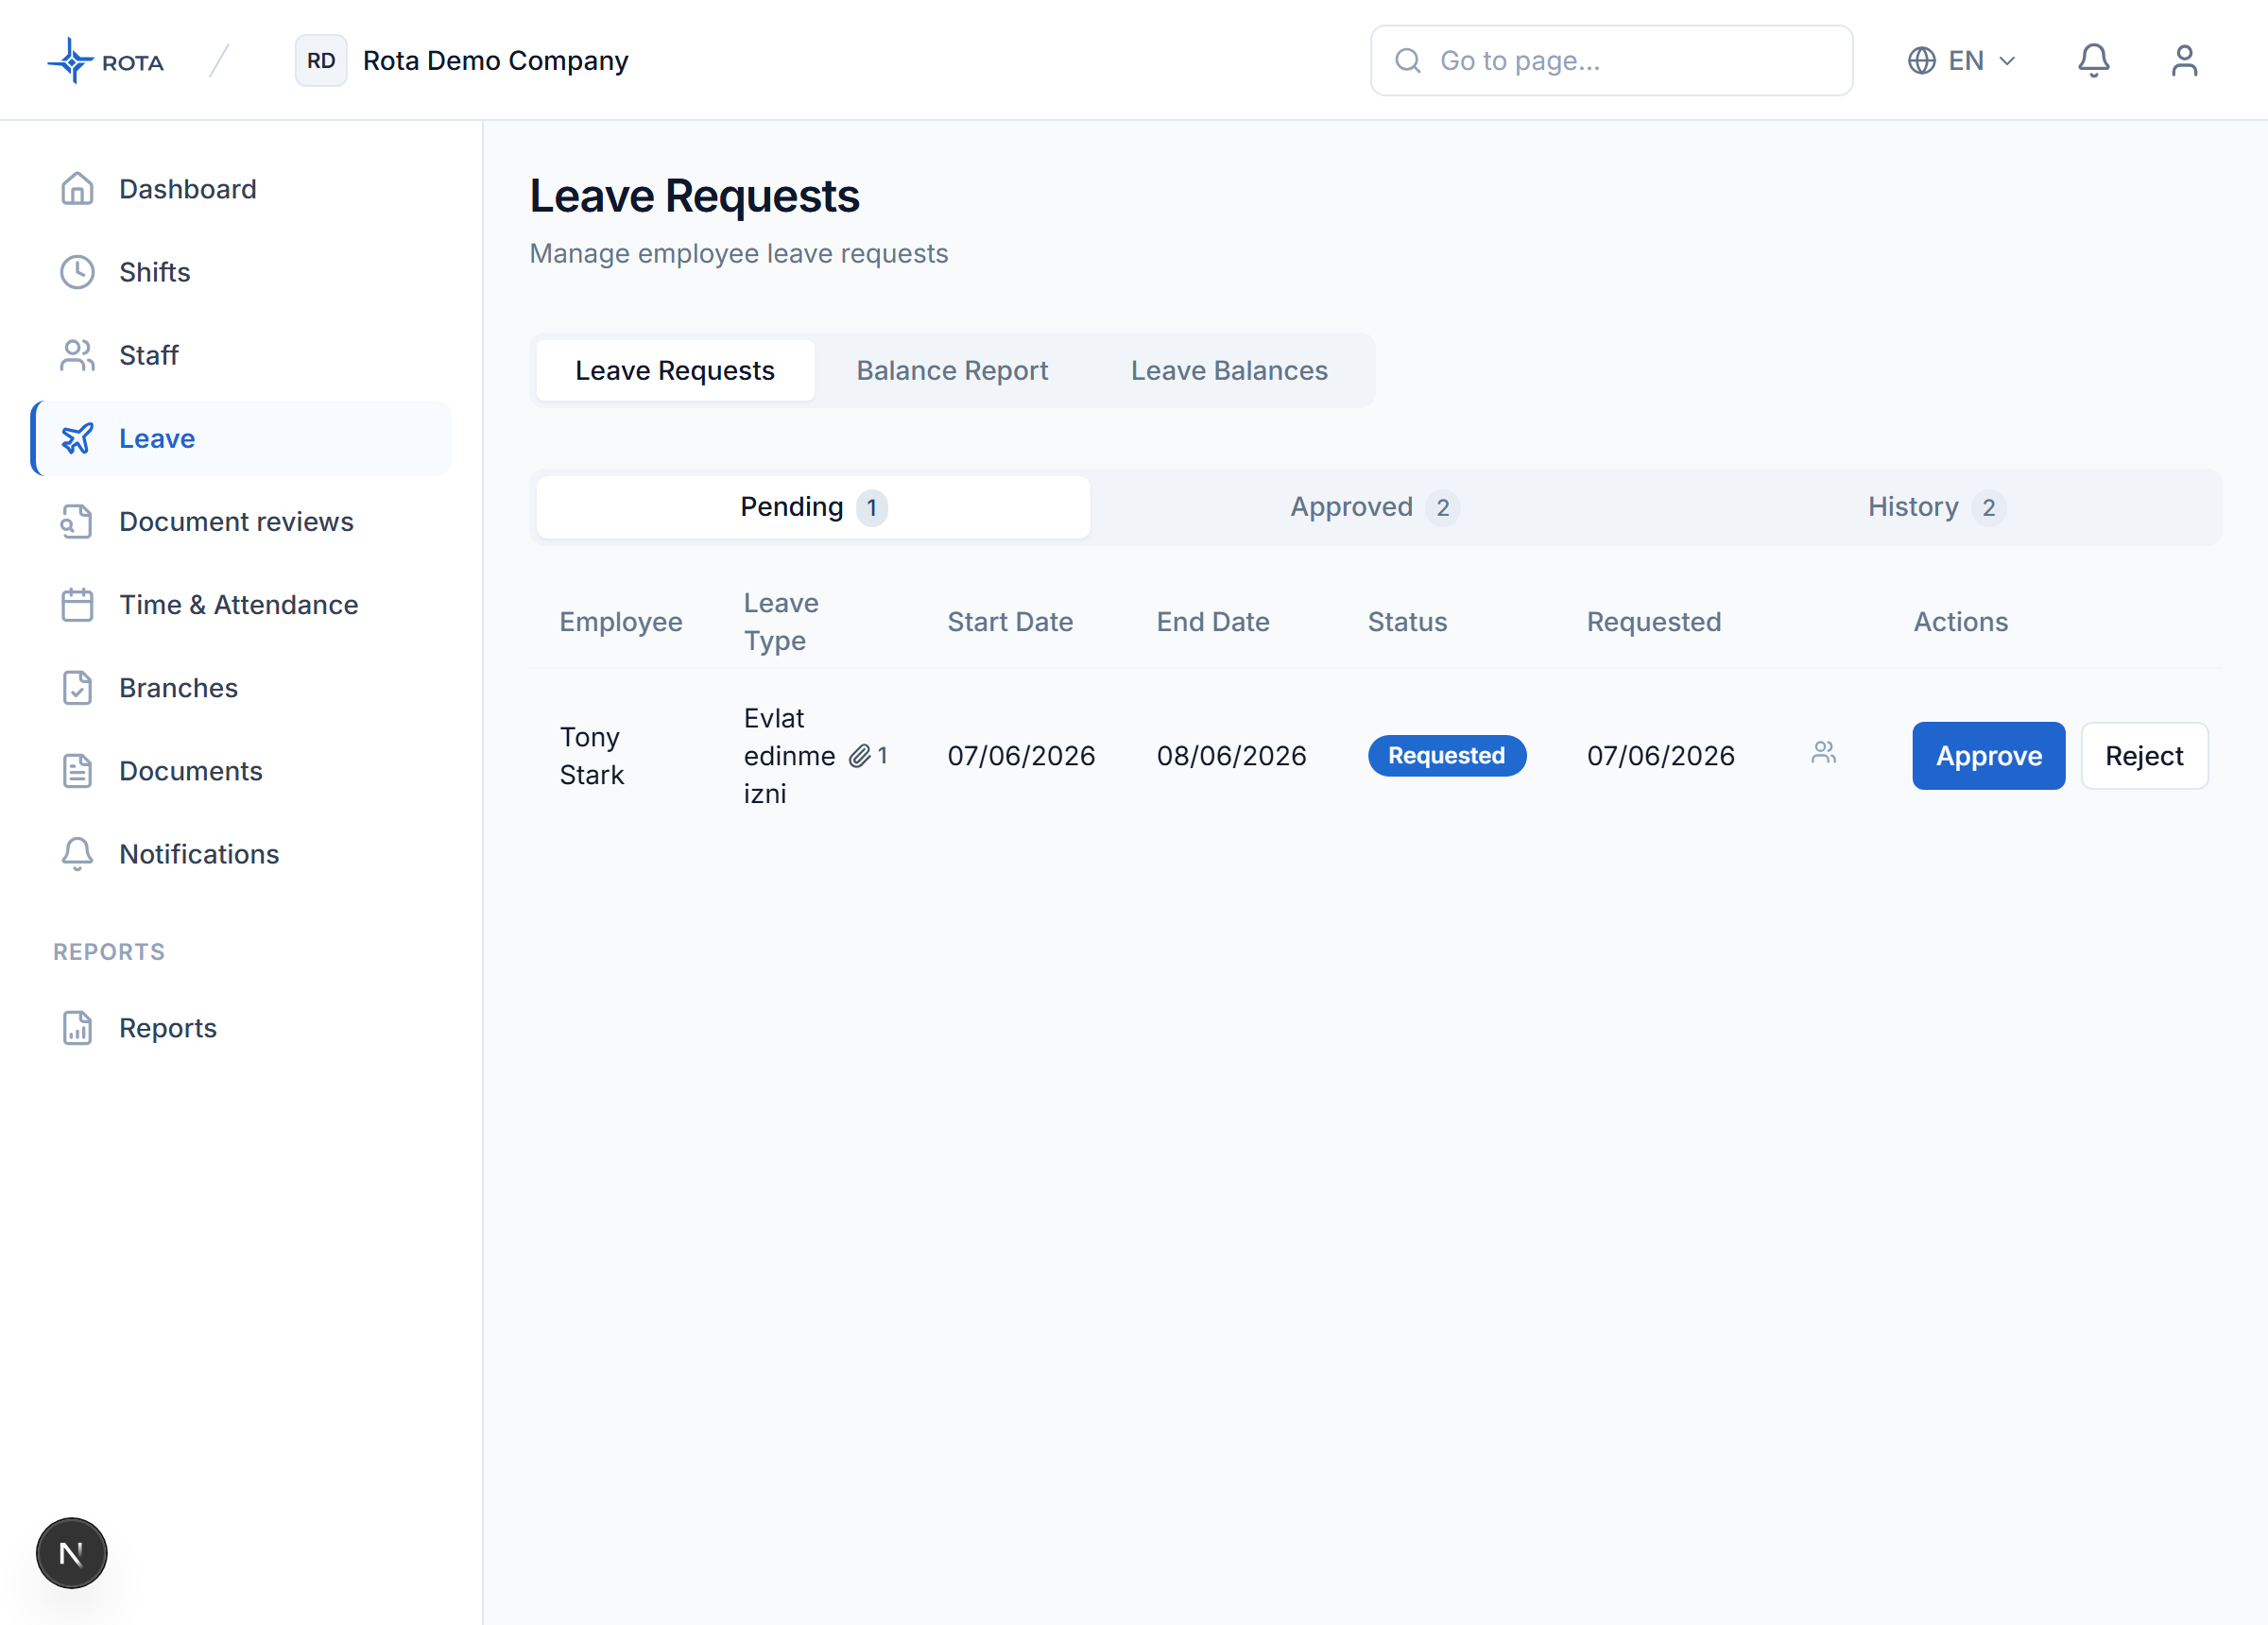Show the Approved requests tab

pos(1374,507)
